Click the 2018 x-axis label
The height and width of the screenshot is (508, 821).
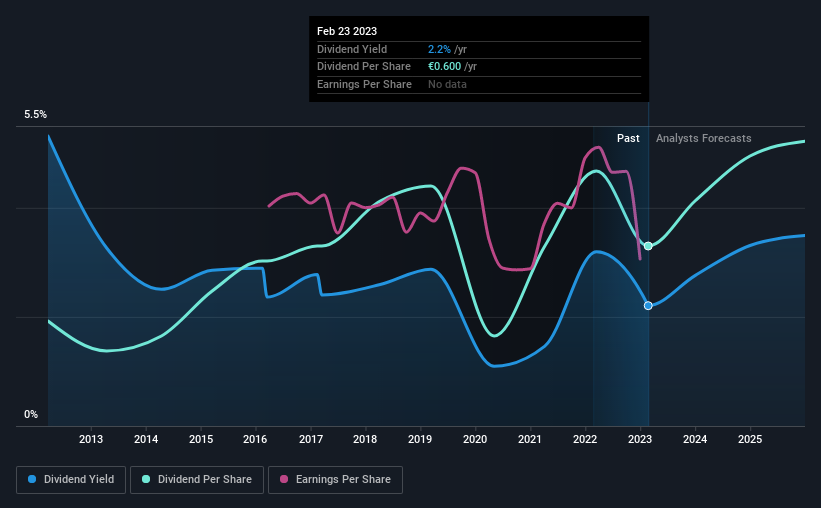[x=365, y=439]
